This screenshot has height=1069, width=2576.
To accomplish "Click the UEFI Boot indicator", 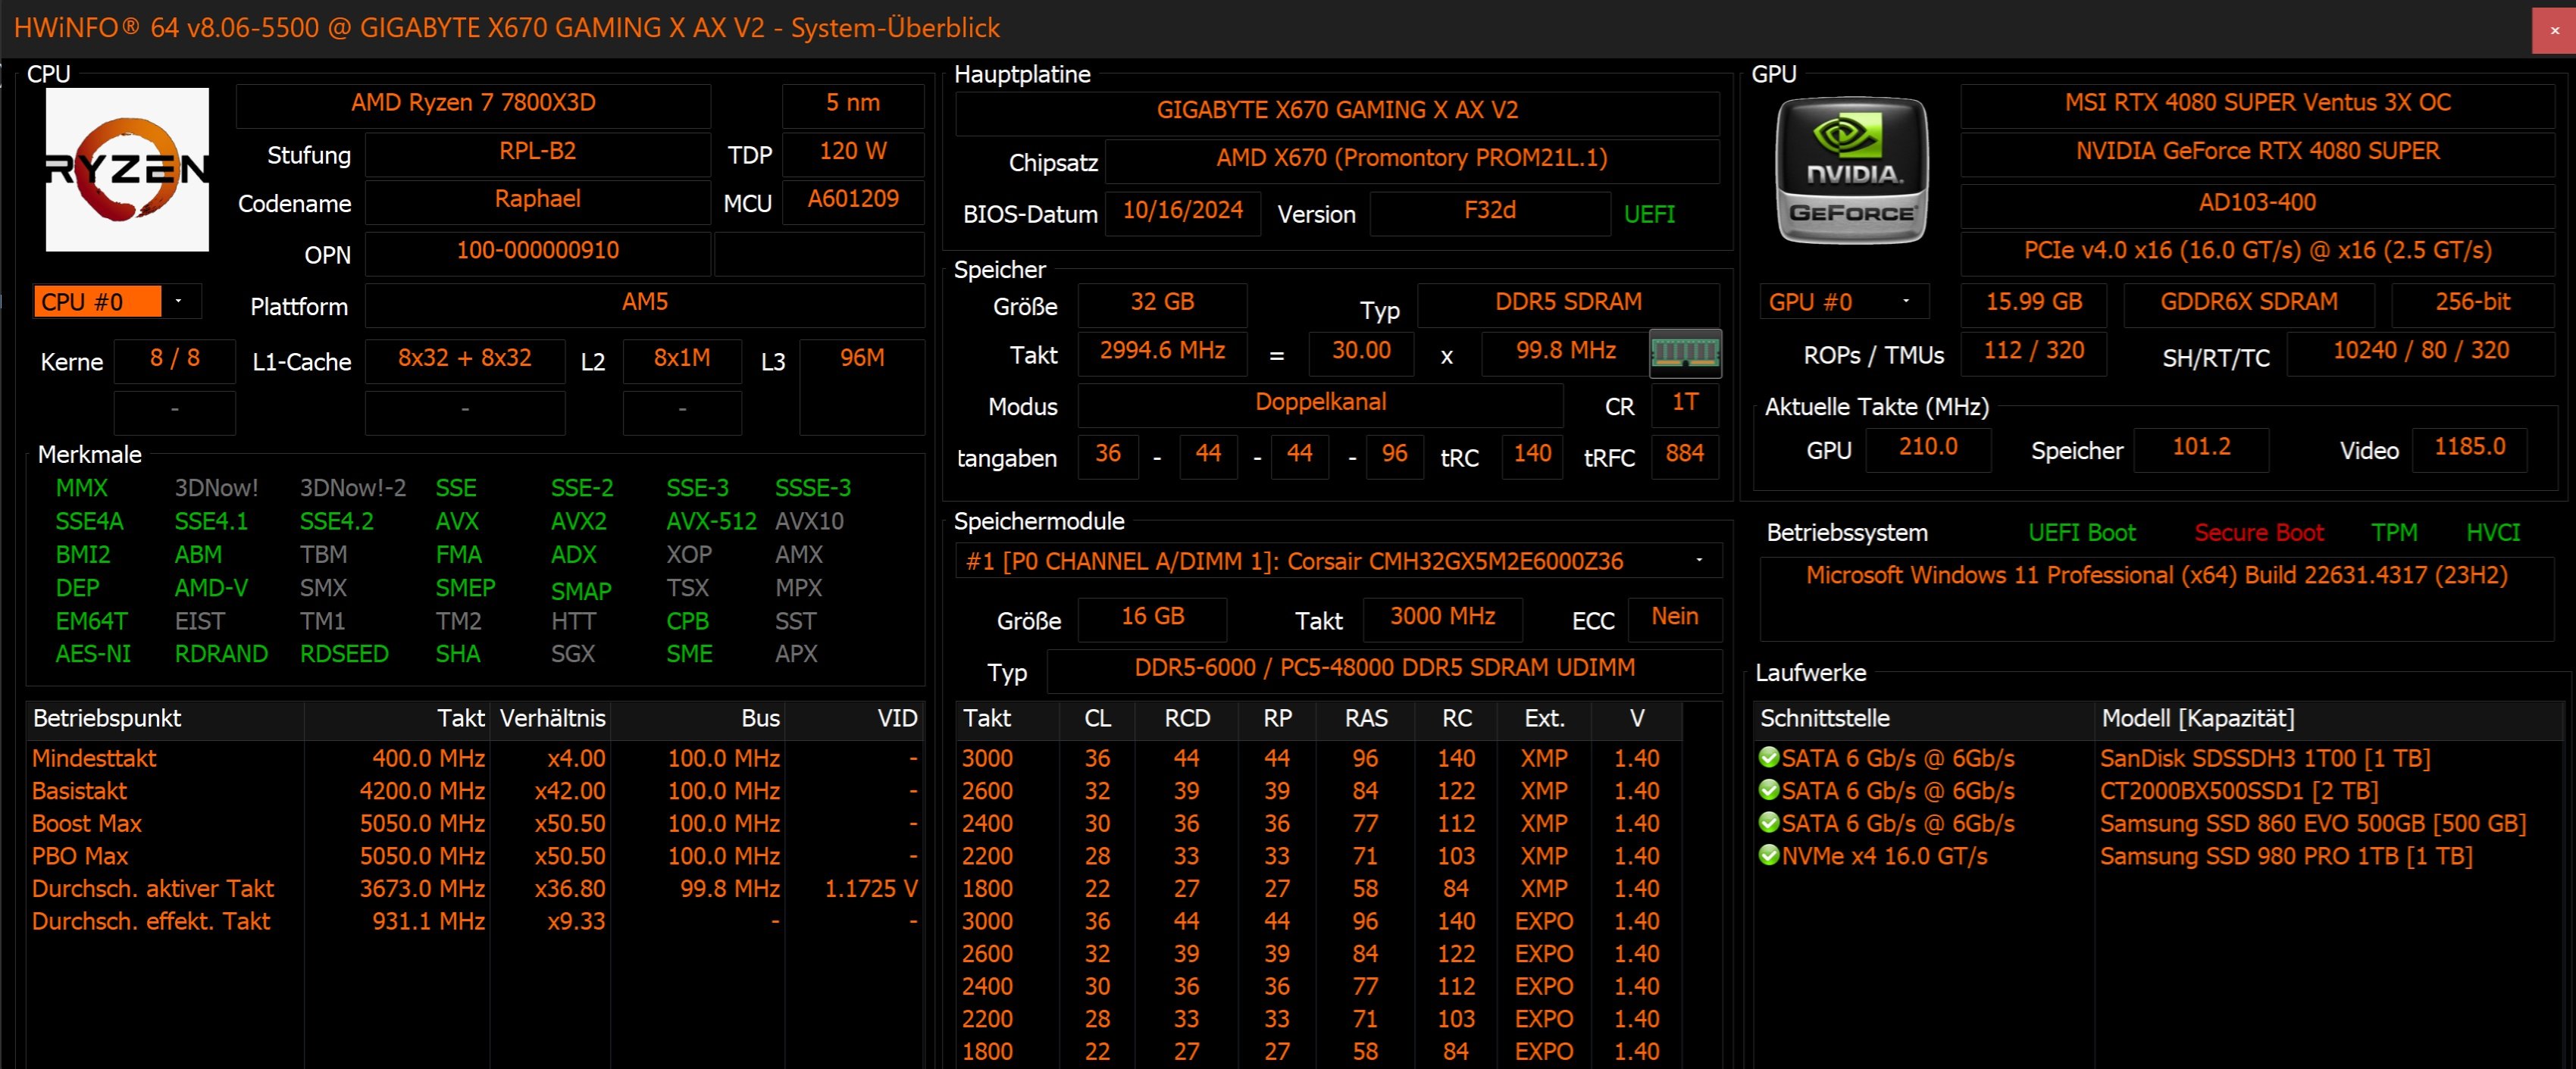I will pos(2081,532).
